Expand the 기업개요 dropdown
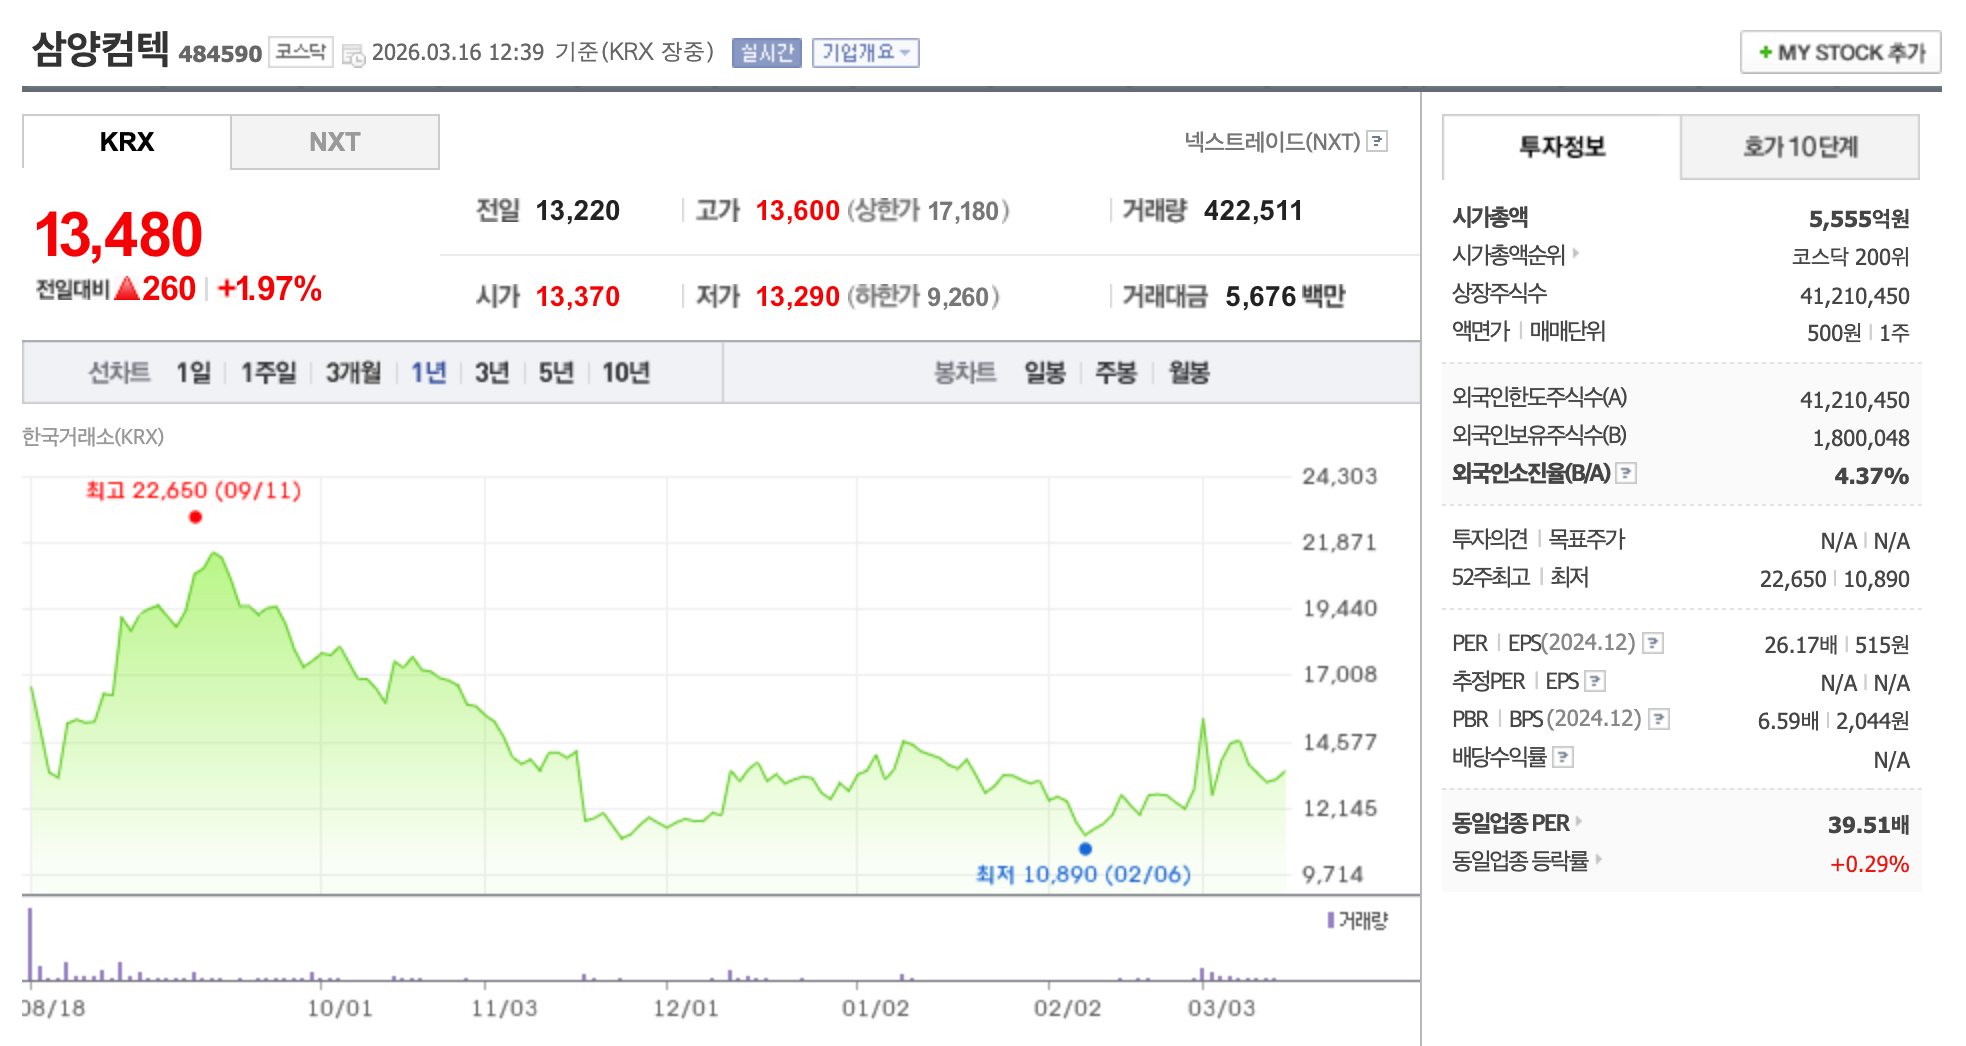Viewport: 1966px width, 1046px height. [x=866, y=53]
